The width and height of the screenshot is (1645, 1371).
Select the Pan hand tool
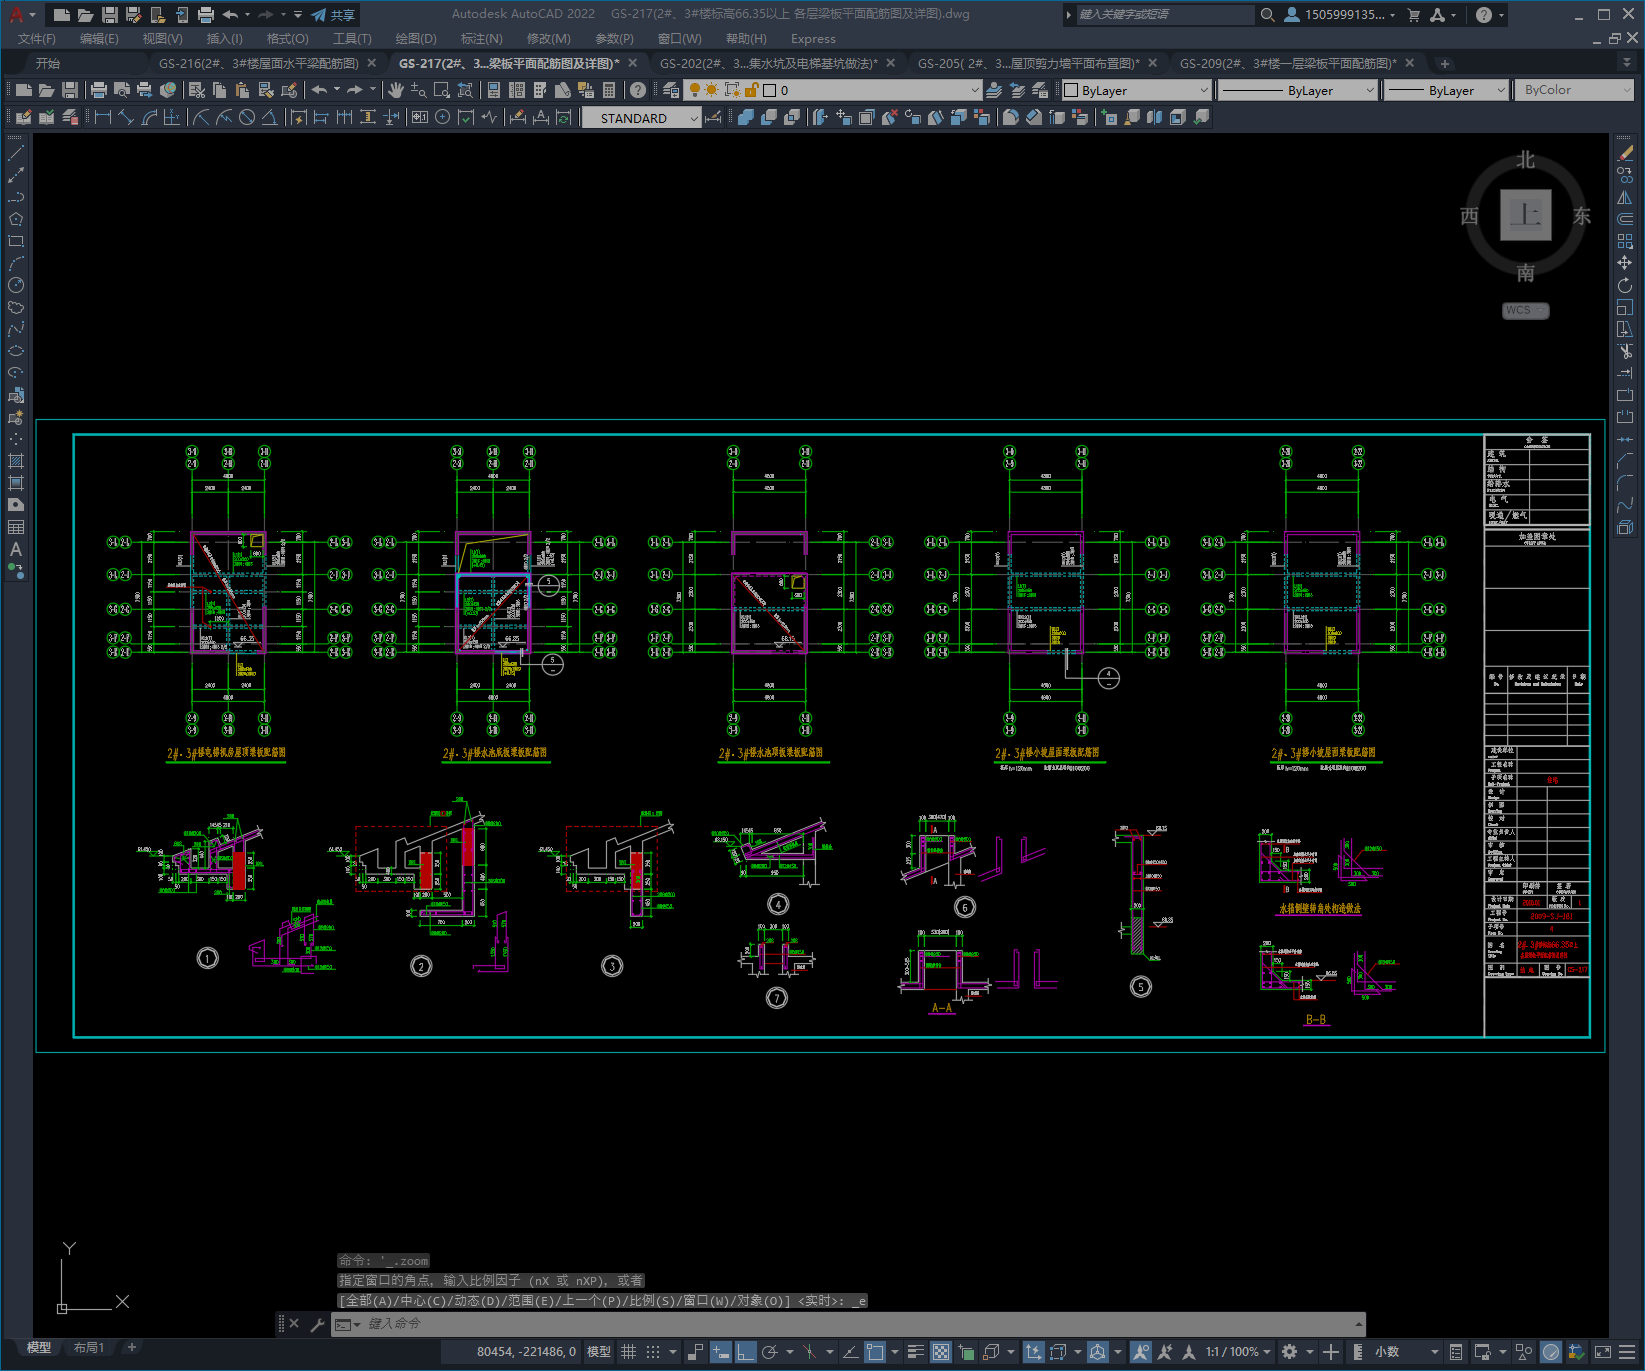[396, 90]
